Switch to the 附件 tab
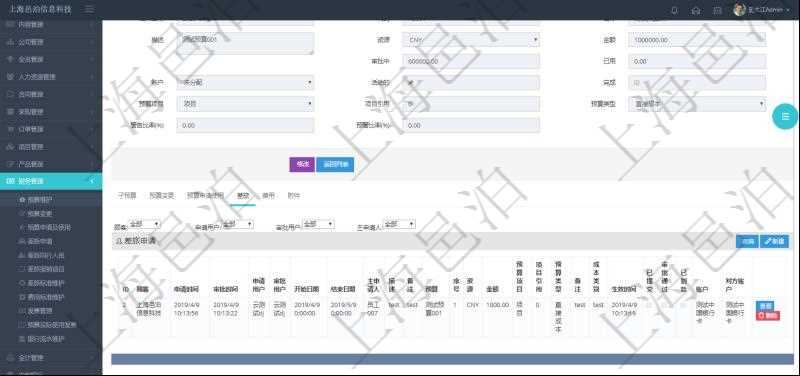 point(294,195)
